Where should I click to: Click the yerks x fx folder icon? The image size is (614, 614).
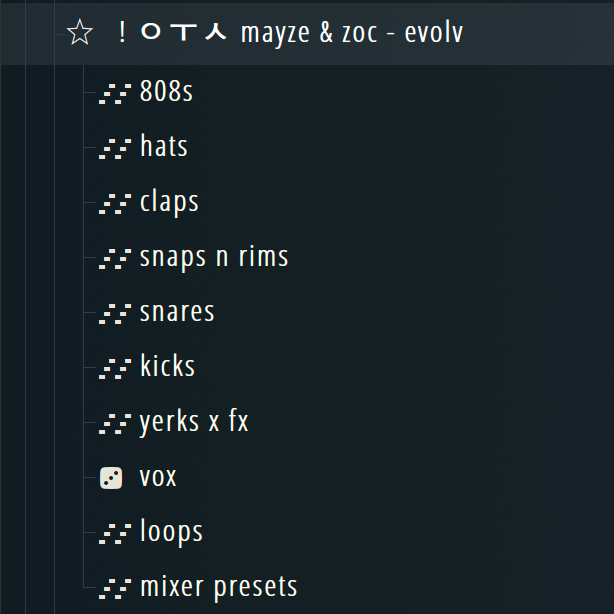(x=114, y=424)
